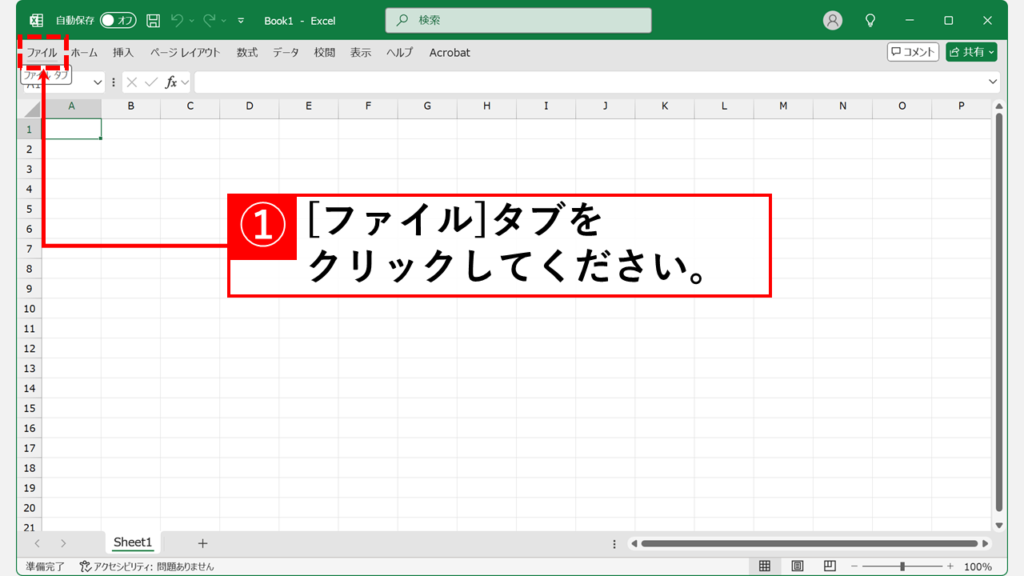This screenshot has width=1024, height=576.
Task: Click the zoom slider handle
Action: tap(902, 566)
